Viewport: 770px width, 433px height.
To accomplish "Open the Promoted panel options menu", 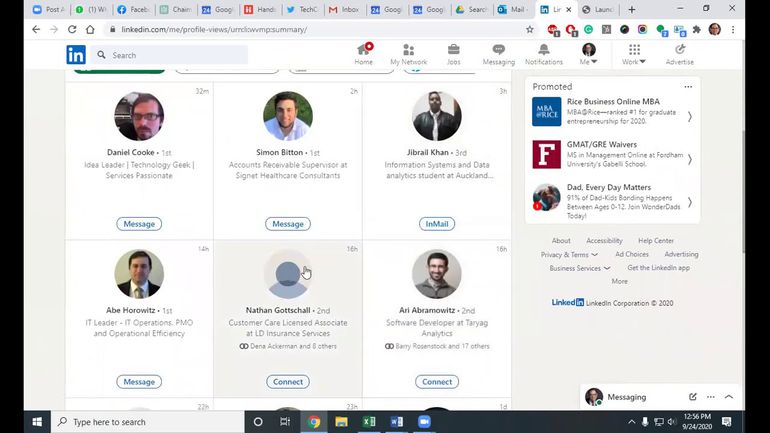I will [688, 87].
